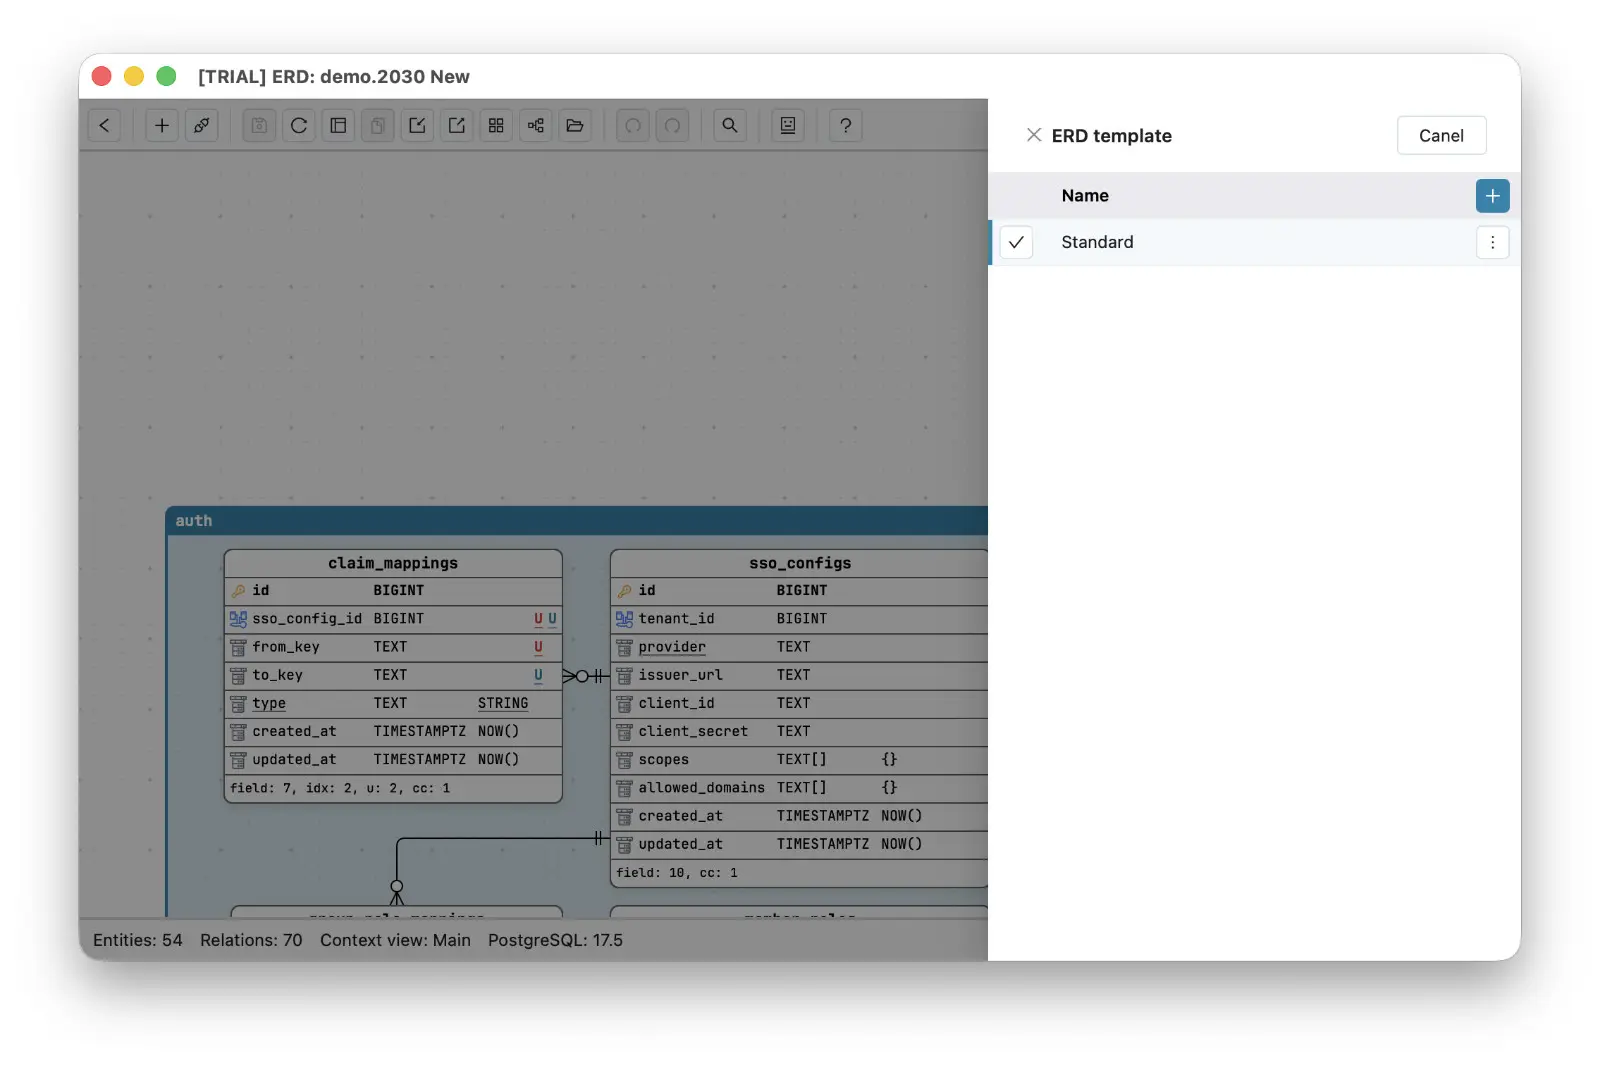The width and height of the screenshot is (1600, 1065).
Task: Click the sso_config_id field in claim_mappings
Action: pyautogui.click(x=393, y=619)
